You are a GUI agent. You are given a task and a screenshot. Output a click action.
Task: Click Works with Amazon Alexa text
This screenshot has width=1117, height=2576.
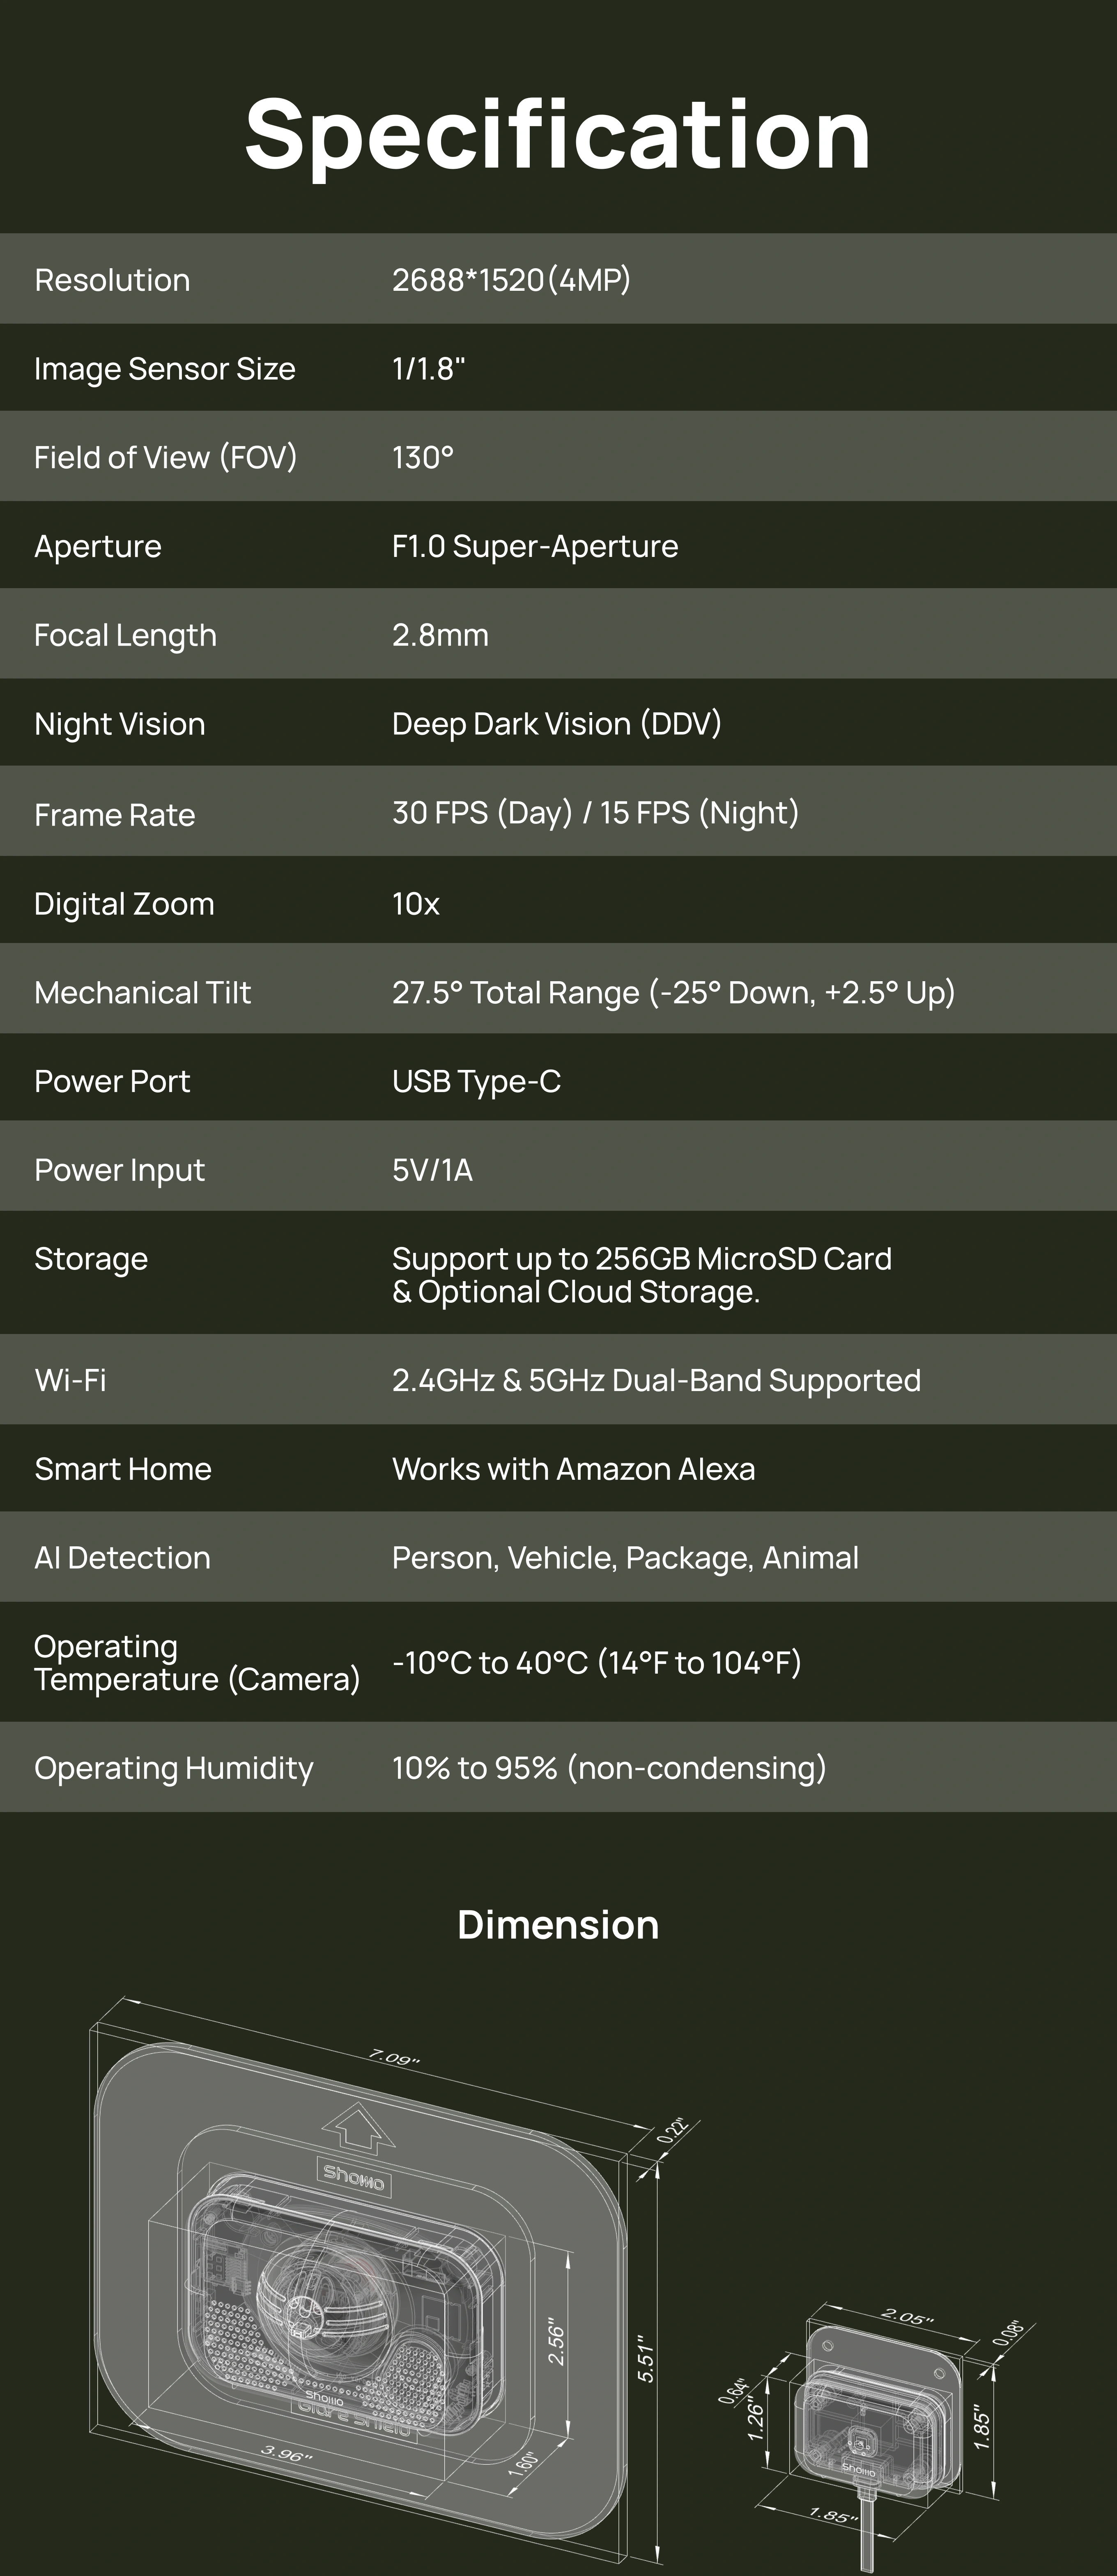tap(573, 1469)
